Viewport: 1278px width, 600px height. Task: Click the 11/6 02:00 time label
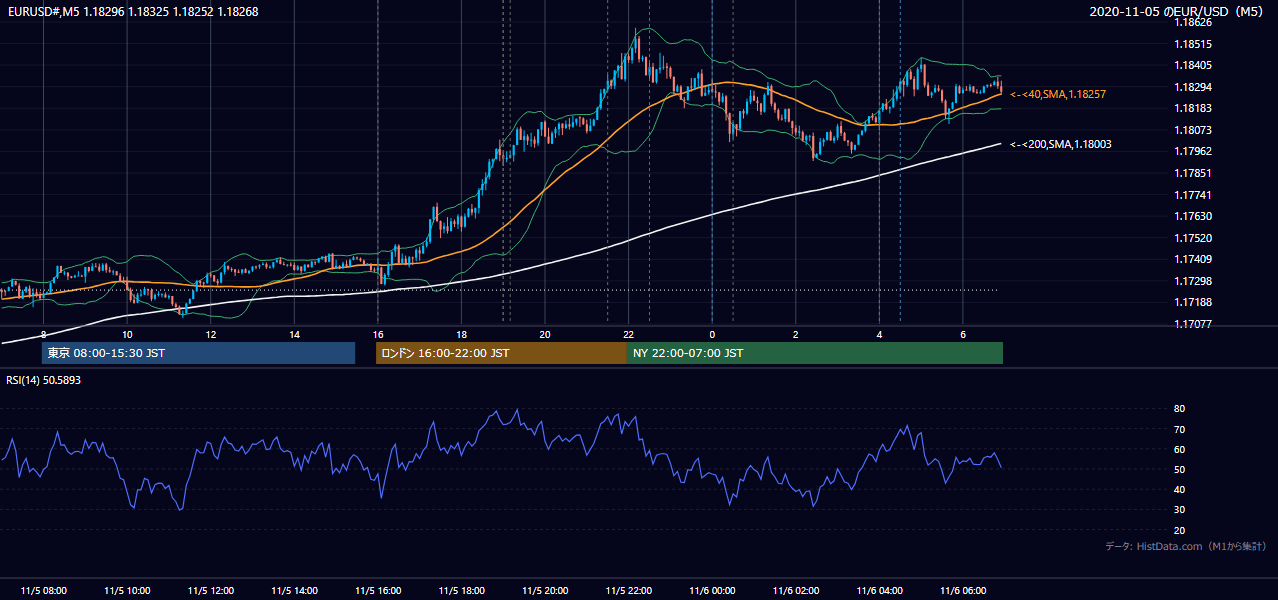pyautogui.click(x=796, y=591)
